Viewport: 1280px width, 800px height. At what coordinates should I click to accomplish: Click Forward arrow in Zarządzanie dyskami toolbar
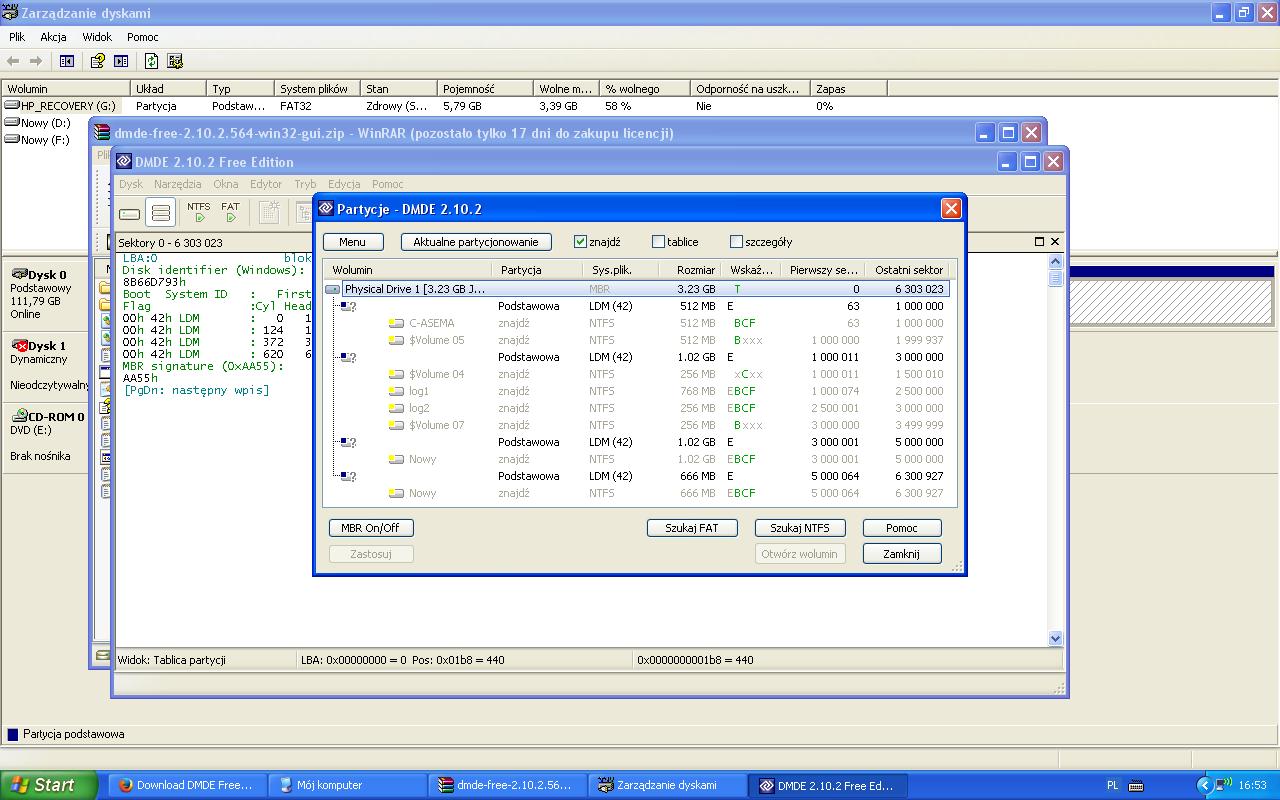[x=37, y=61]
